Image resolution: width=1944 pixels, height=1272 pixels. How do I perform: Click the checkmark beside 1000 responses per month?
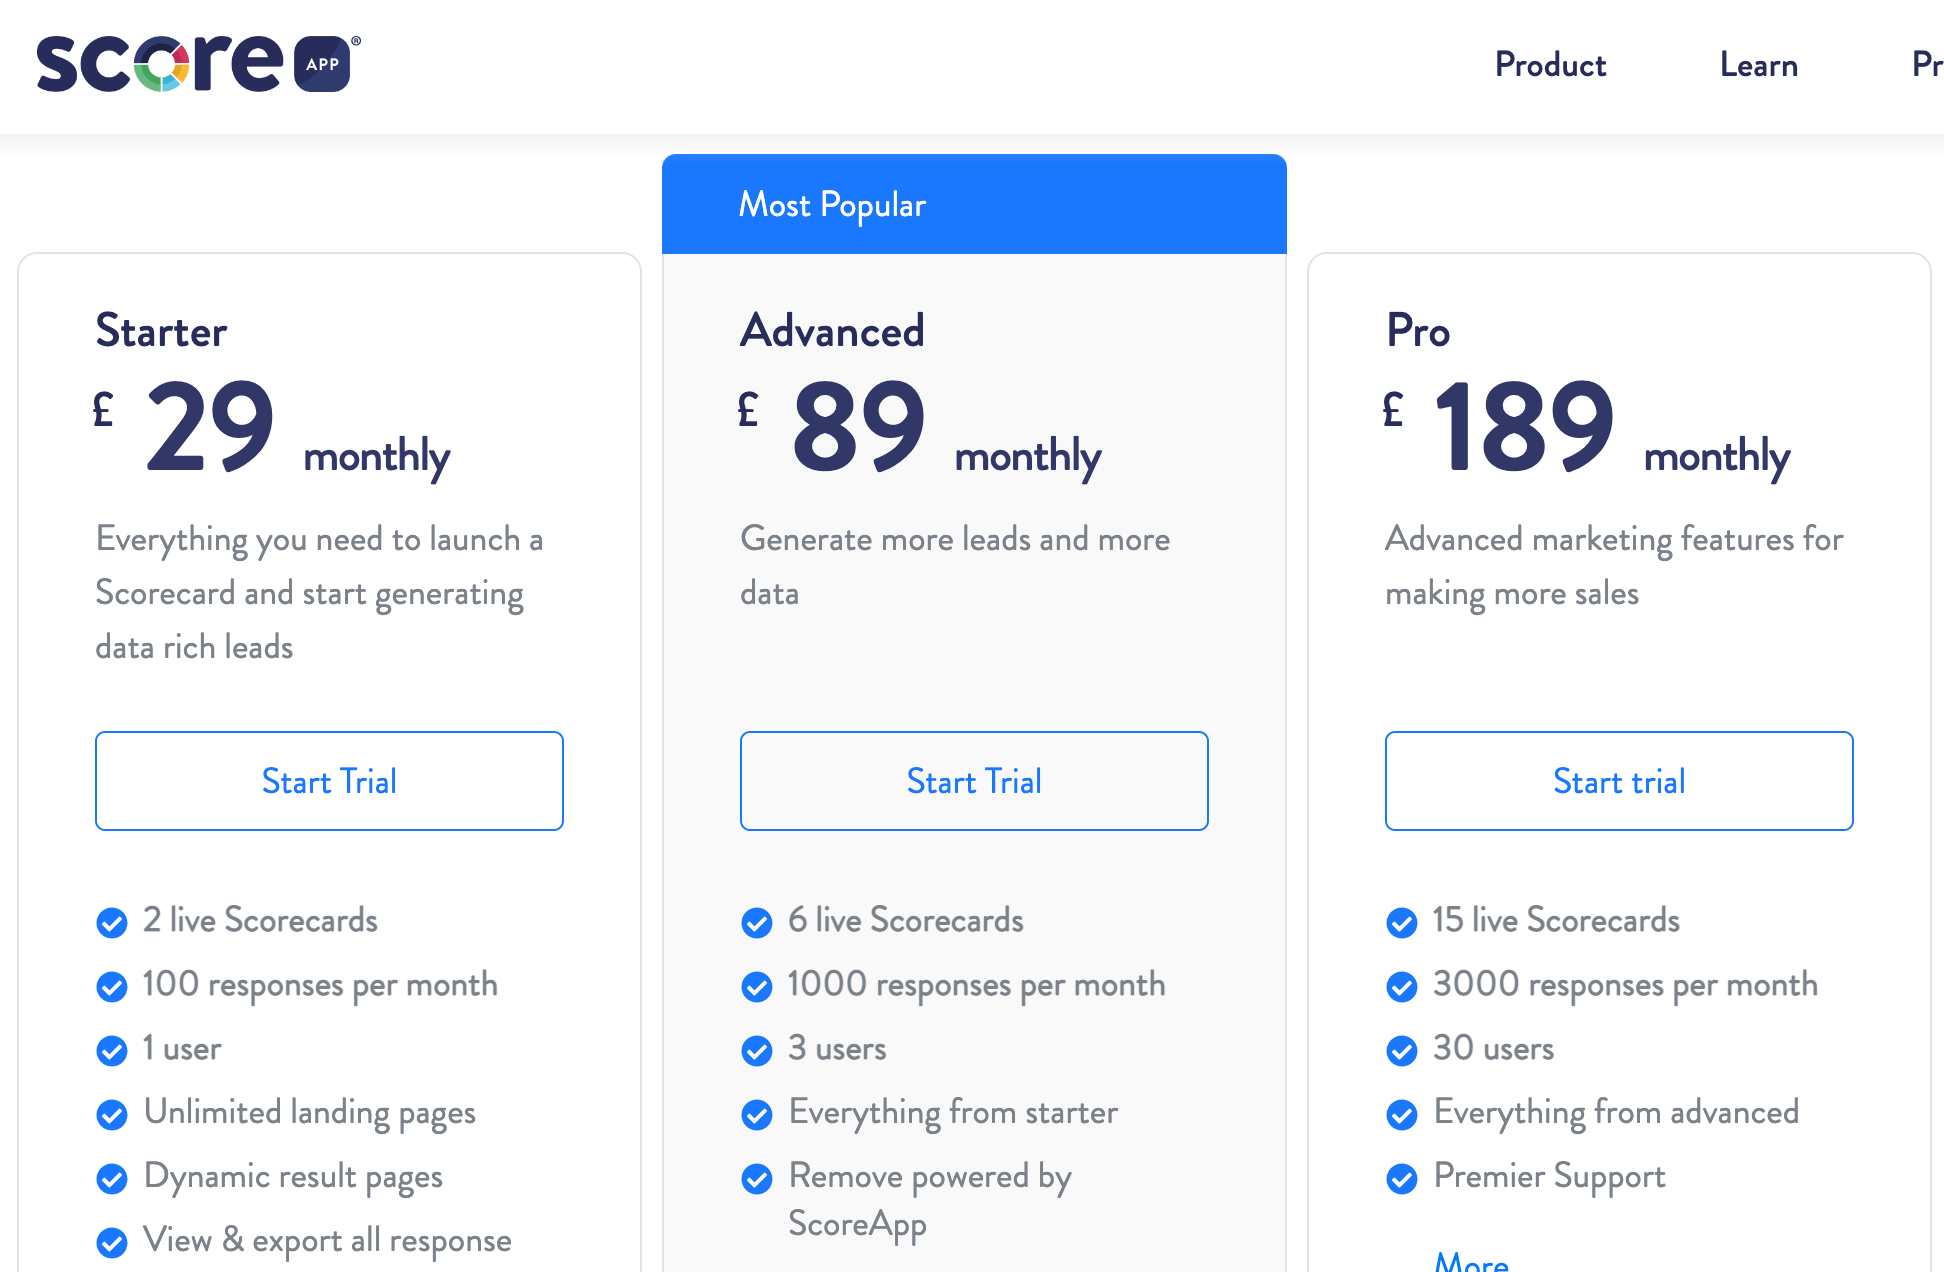coord(757,986)
